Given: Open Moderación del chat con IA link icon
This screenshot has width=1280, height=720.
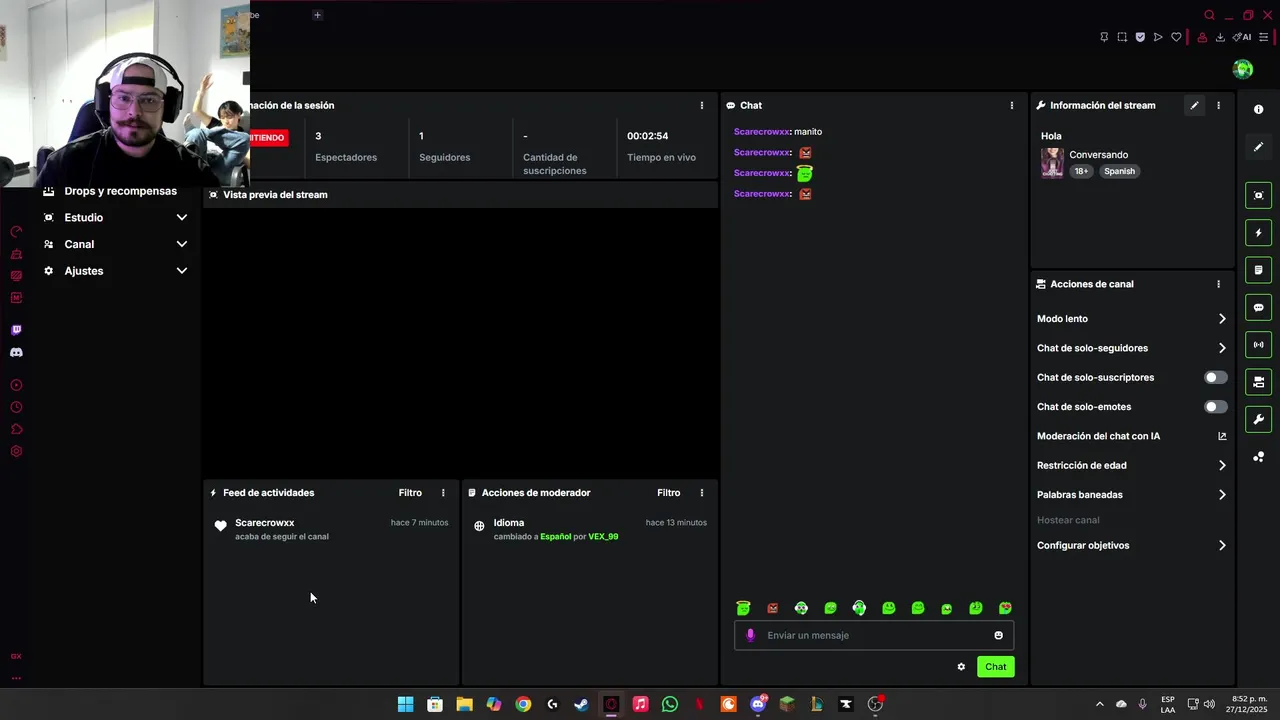Looking at the screenshot, I should [1222, 436].
